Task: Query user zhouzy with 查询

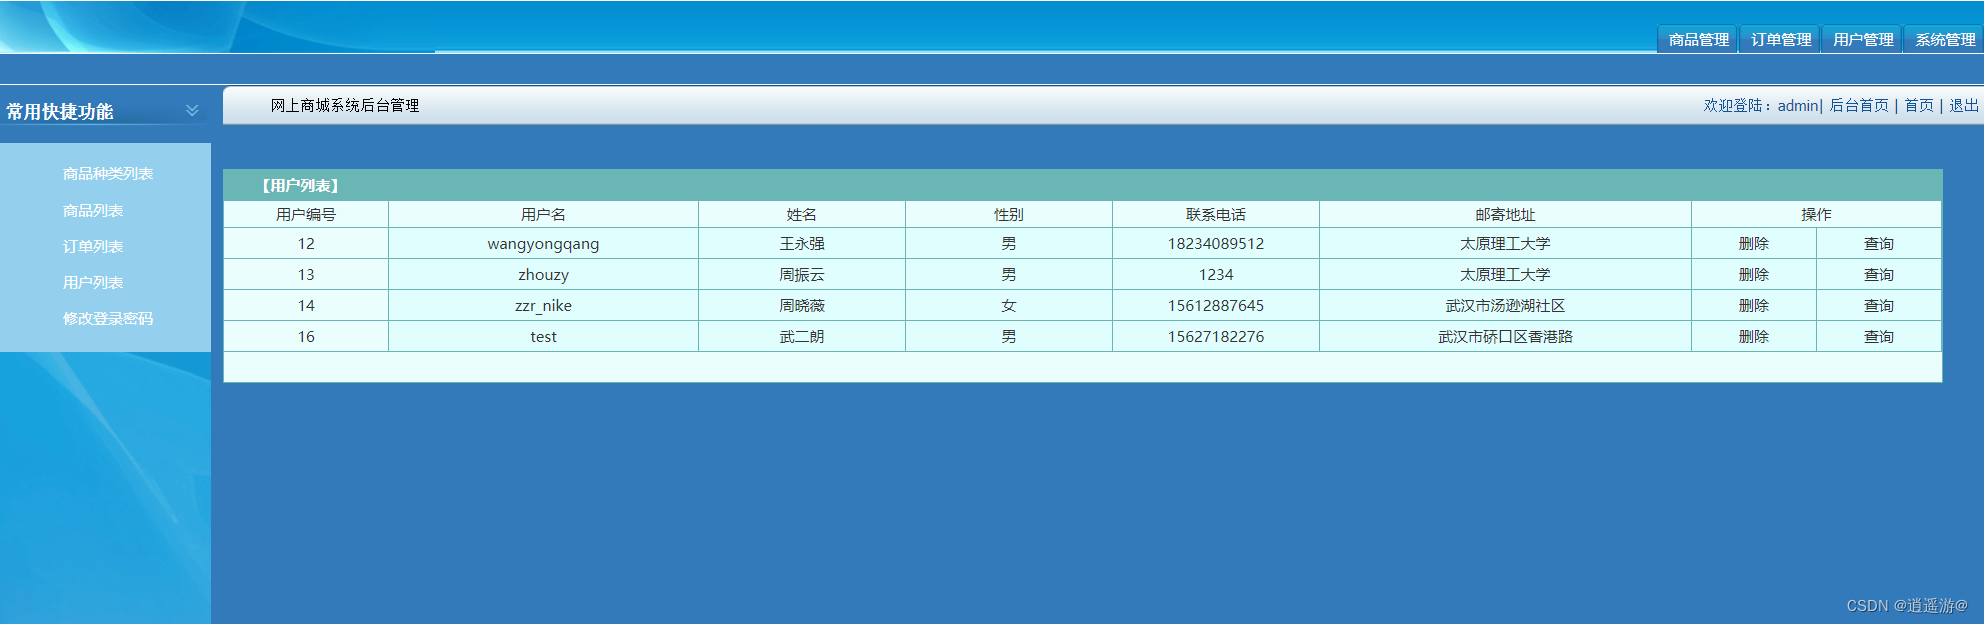Action: [1879, 275]
